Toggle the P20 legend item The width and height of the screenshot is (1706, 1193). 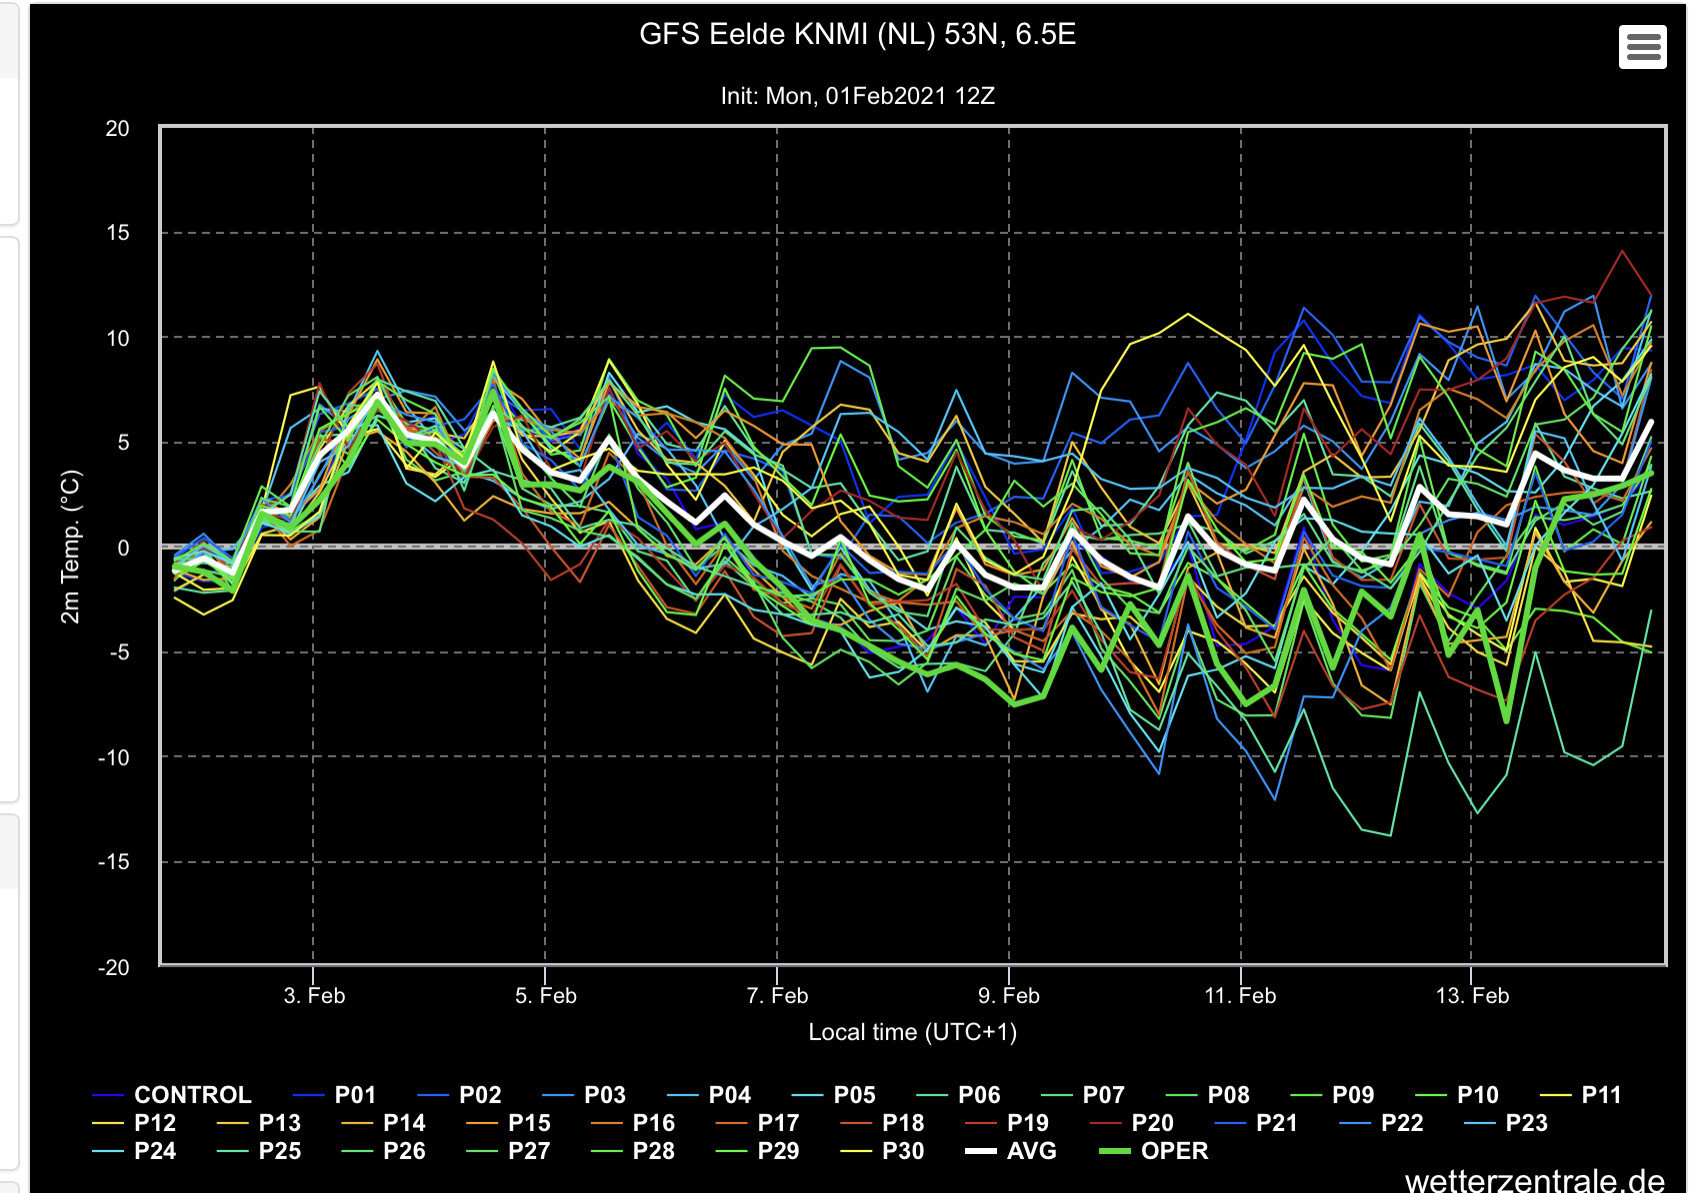point(1132,1123)
